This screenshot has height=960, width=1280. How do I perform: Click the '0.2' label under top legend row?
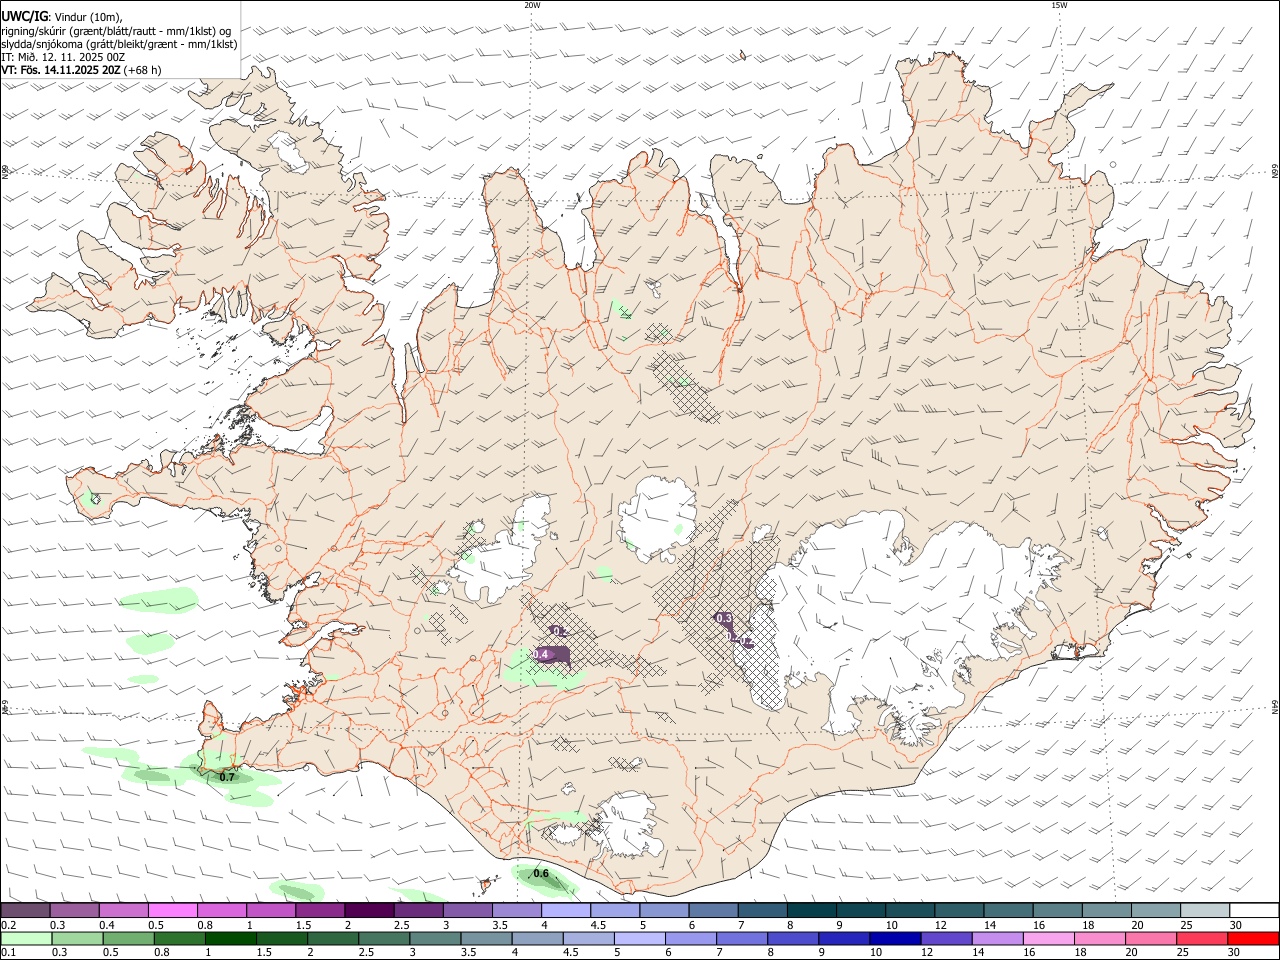[x=8, y=925]
